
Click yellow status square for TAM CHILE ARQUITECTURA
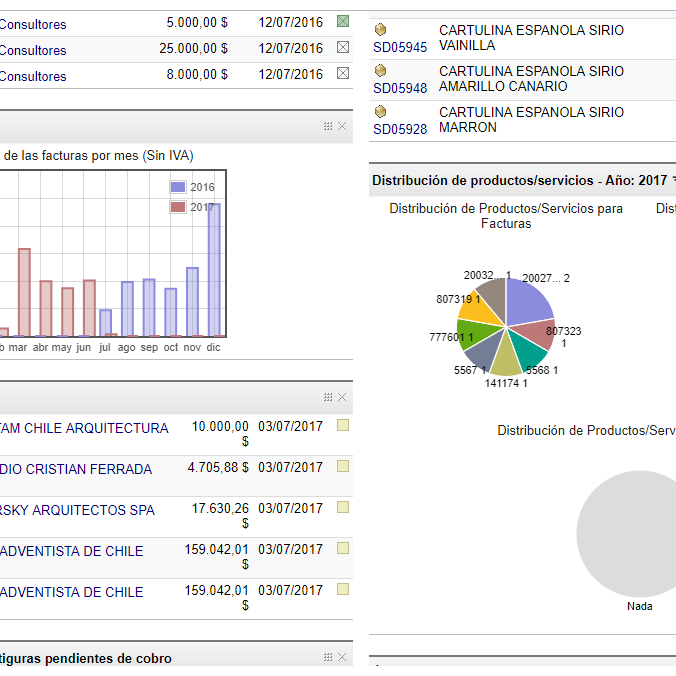click(x=343, y=425)
